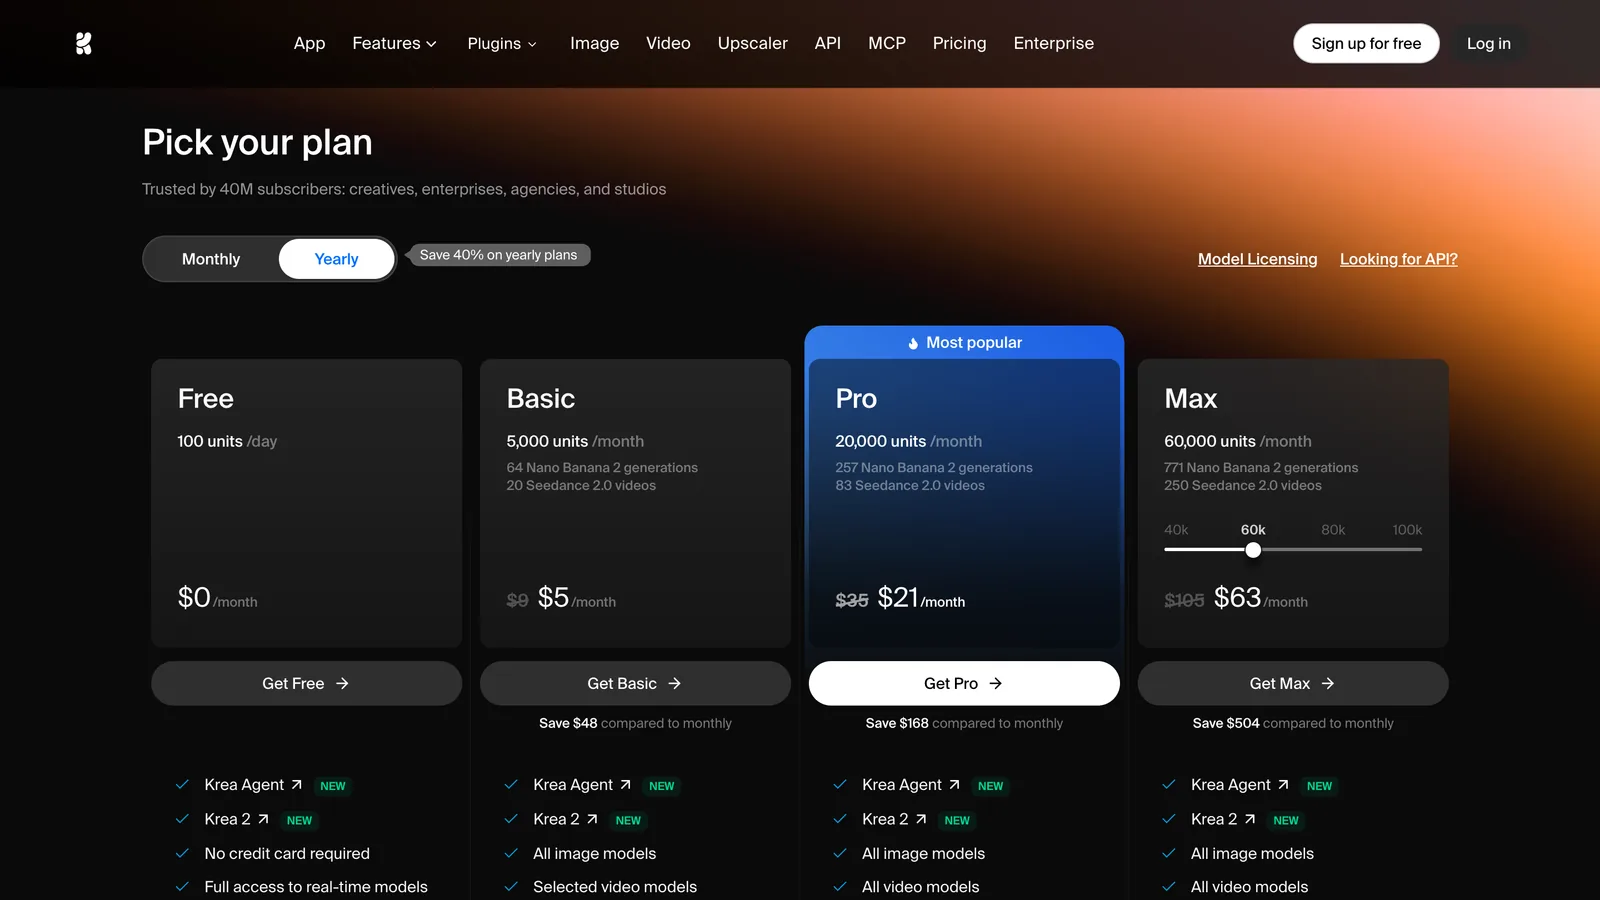
Task: Go to the Image page
Action: (x=595, y=43)
